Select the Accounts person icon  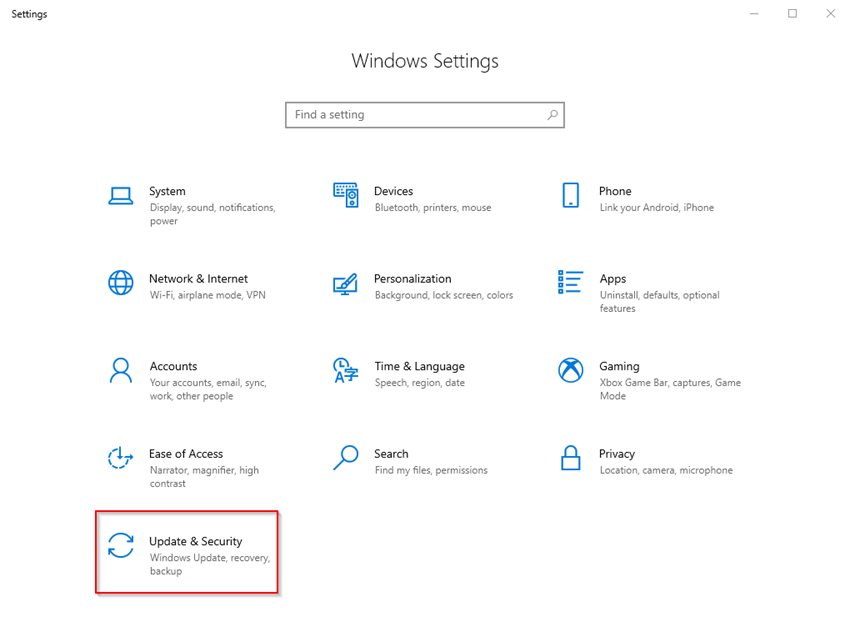[121, 371]
